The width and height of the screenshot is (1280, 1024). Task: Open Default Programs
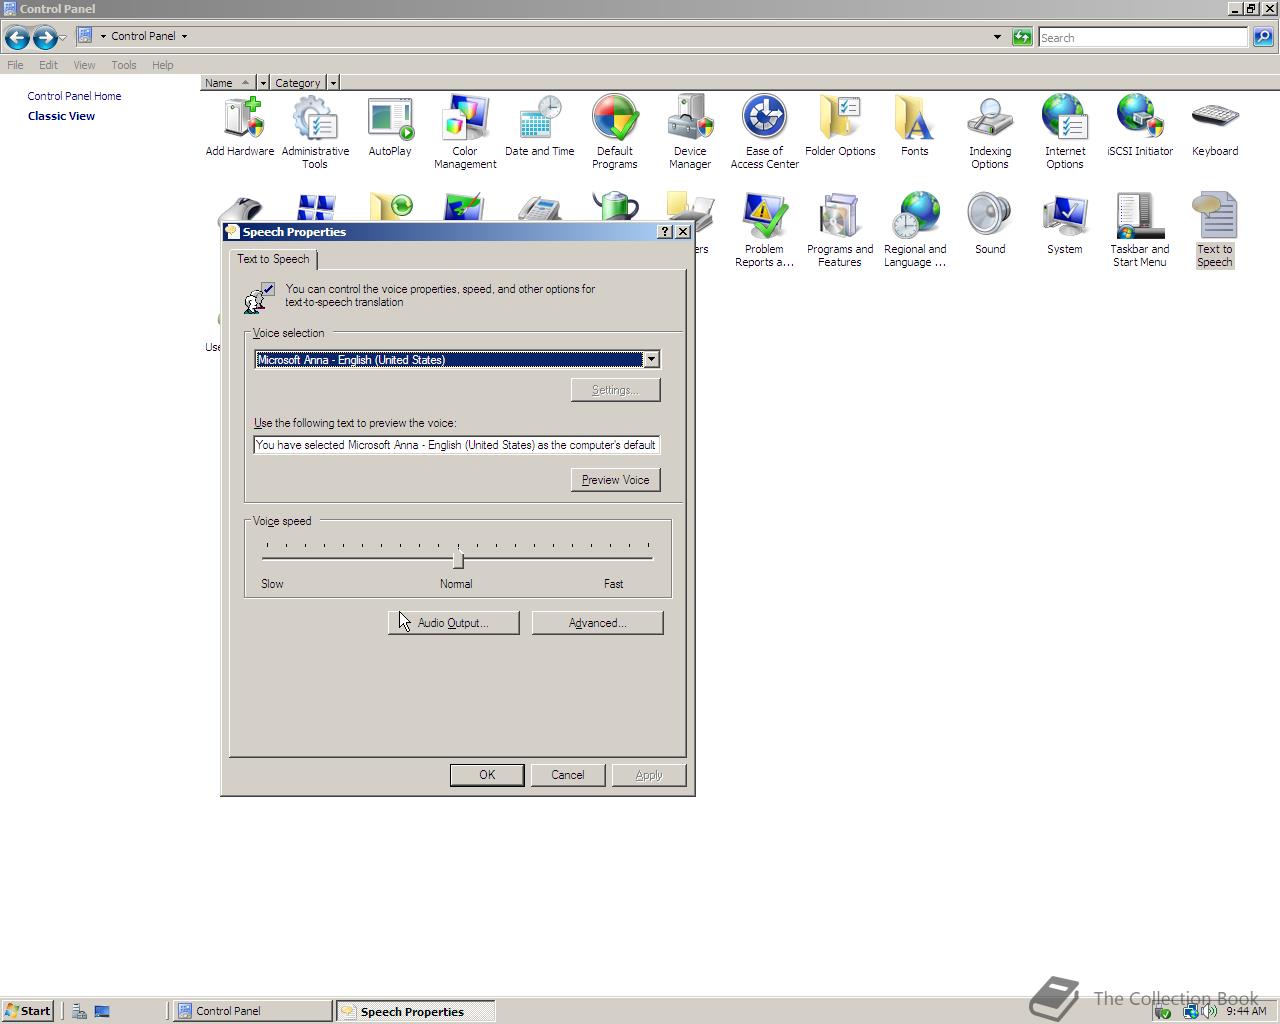point(615,132)
